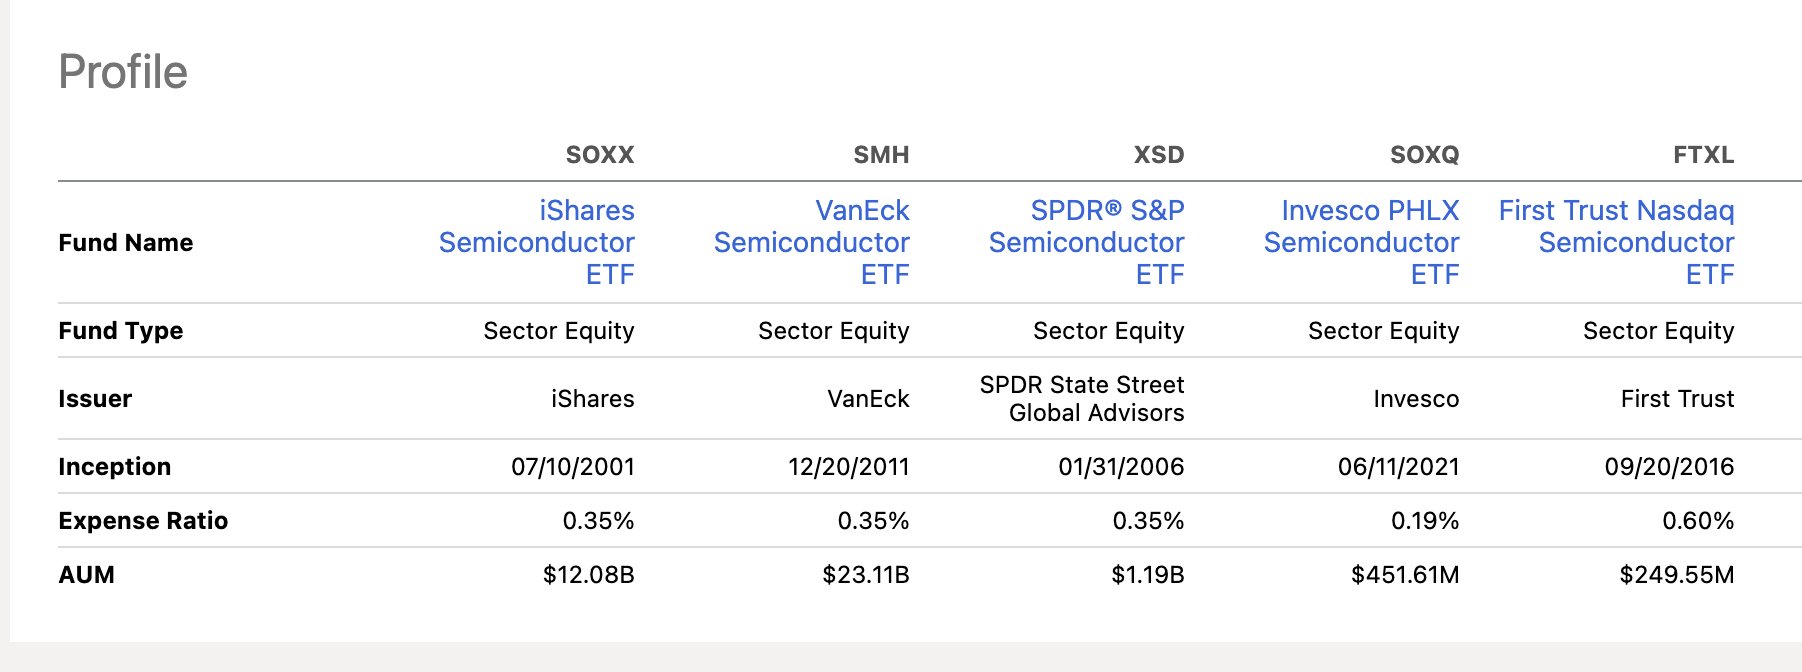Image resolution: width=1802 pixels, height=672 pixels.
Task: Select the XSD column header
Action: 1159,155
